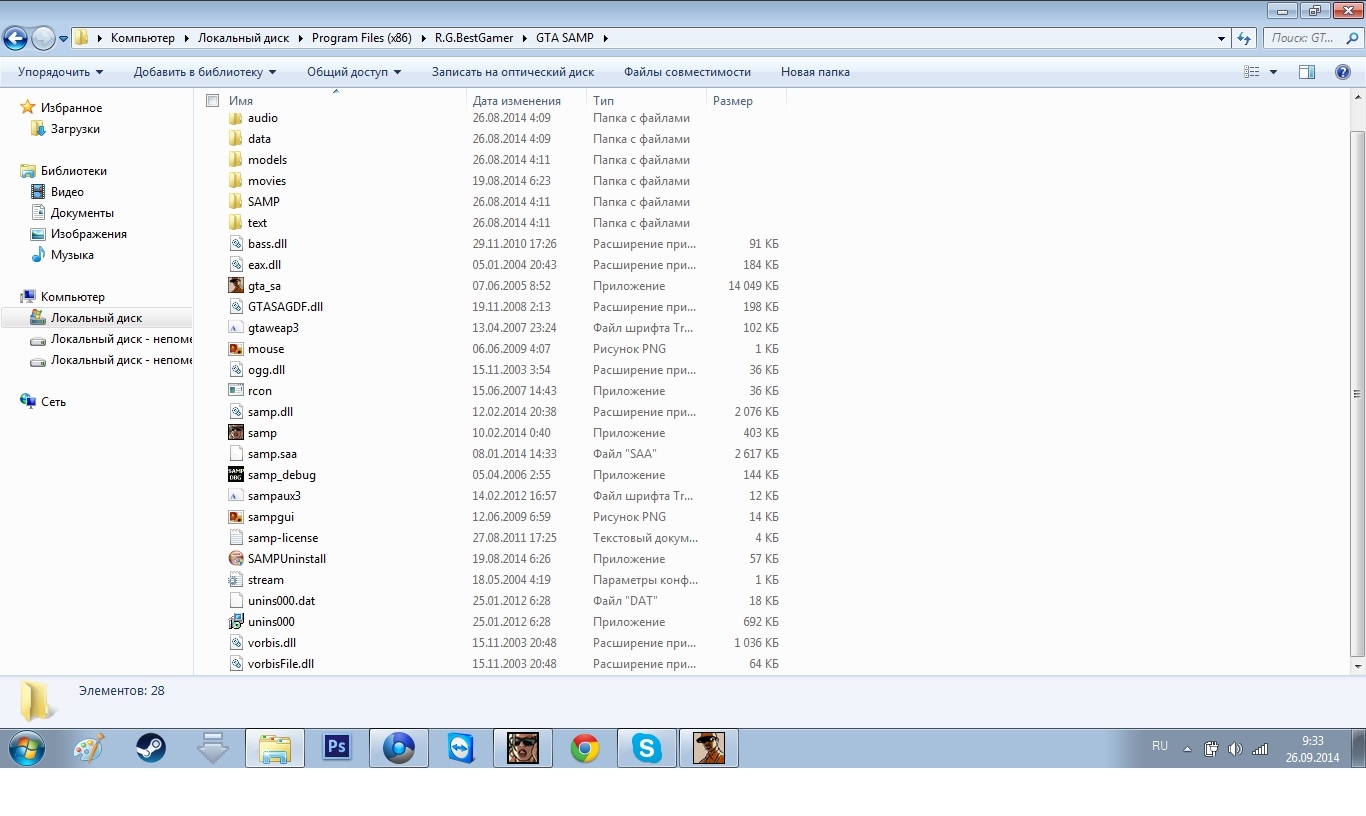This screenshot has height=816, width=1366.
Task: Click the Forward navigation arrow button
Action: [43, 39]
